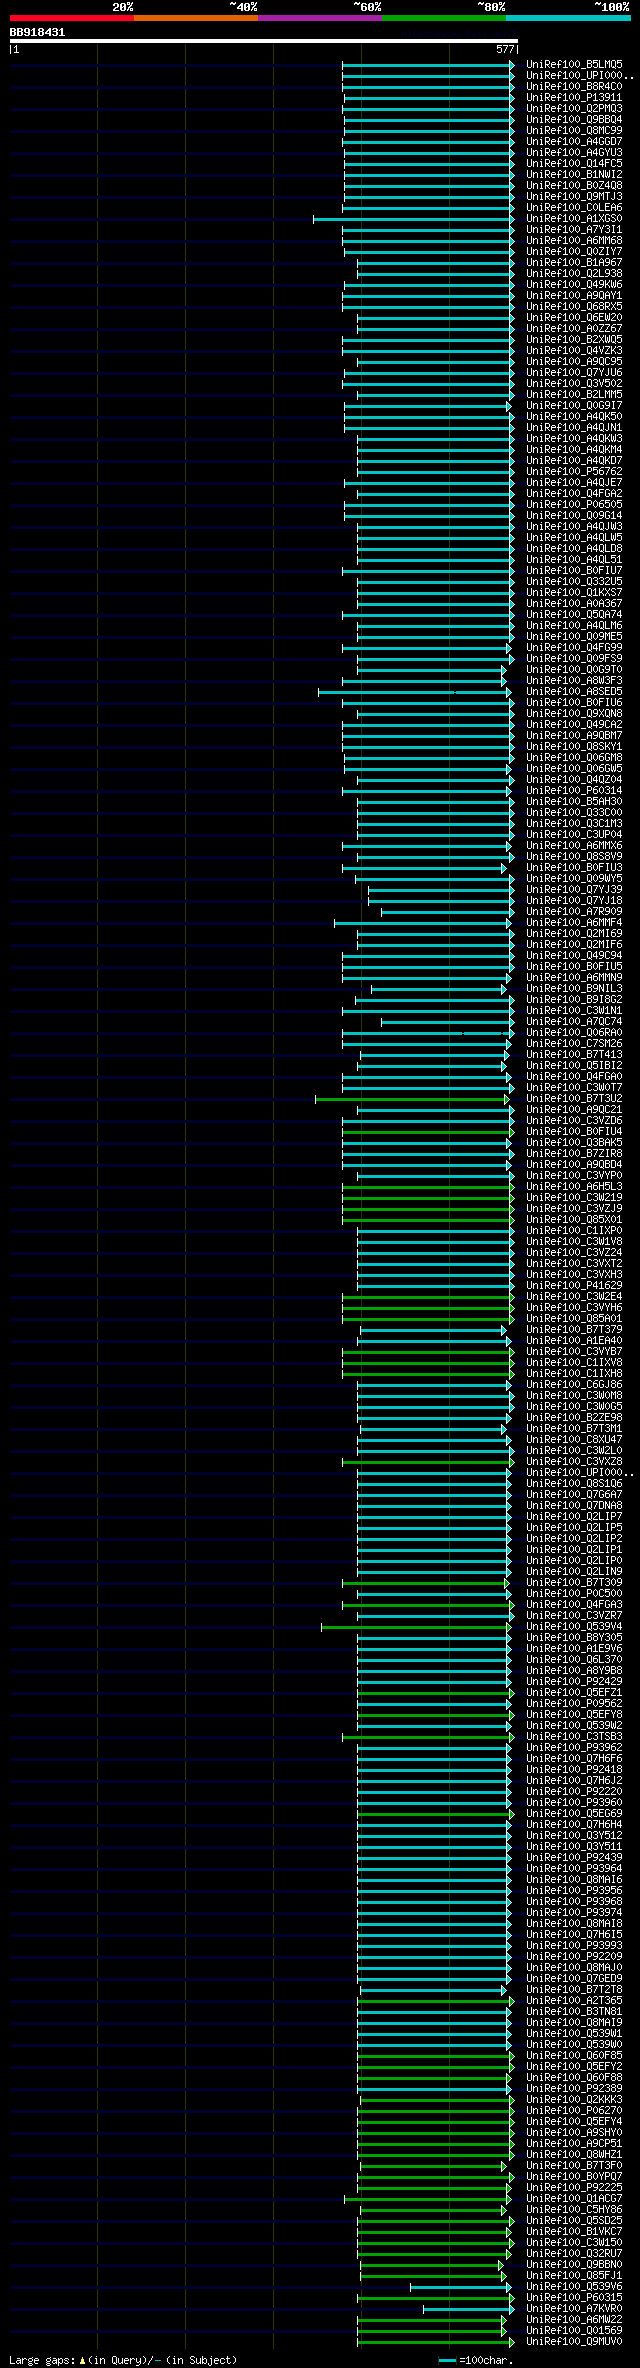The width and height of the screenshot is (640, 2368).
Task: Select the UniRef100_Q1KXS7 label
Action: pos(574,592)
